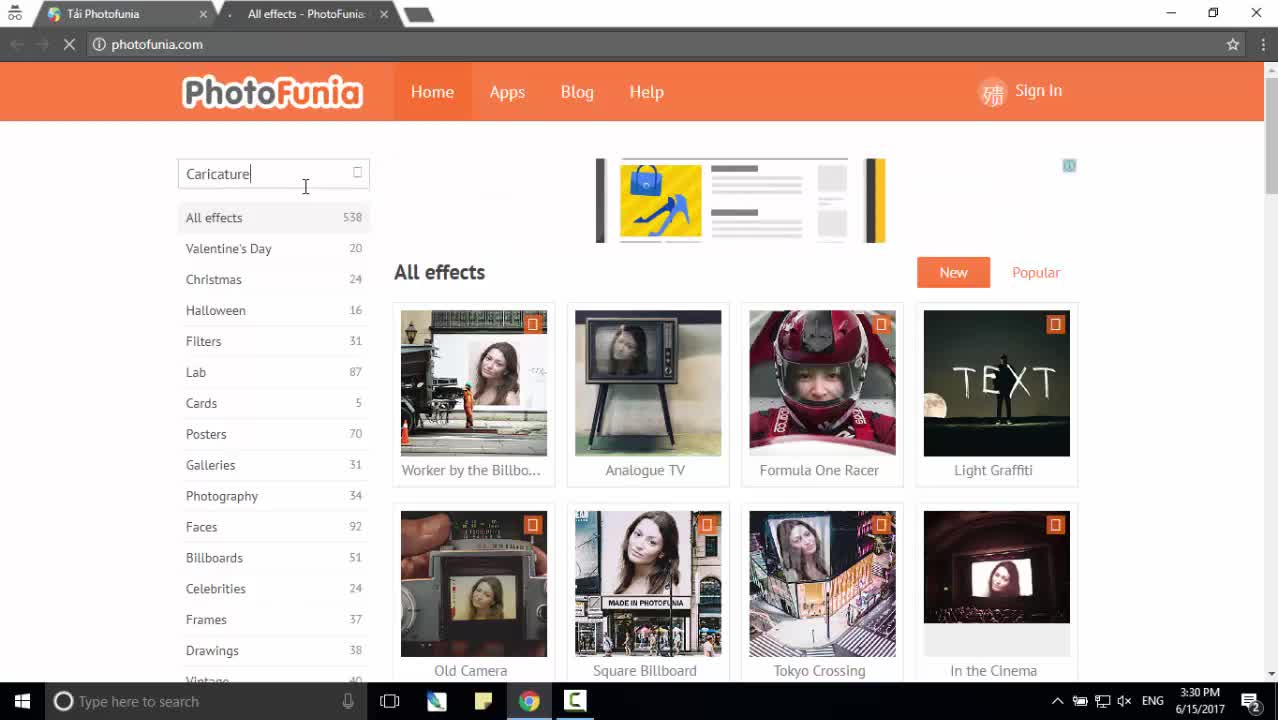This screenshot has height=720, width=1278.
Task: Click the Windows taskbar search box
Action: pyautogui.click(x=206, y=701)
